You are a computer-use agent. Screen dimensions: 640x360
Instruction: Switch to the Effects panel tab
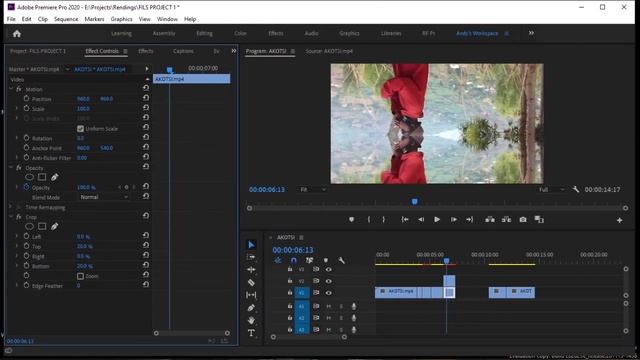(x=146, y=51)
